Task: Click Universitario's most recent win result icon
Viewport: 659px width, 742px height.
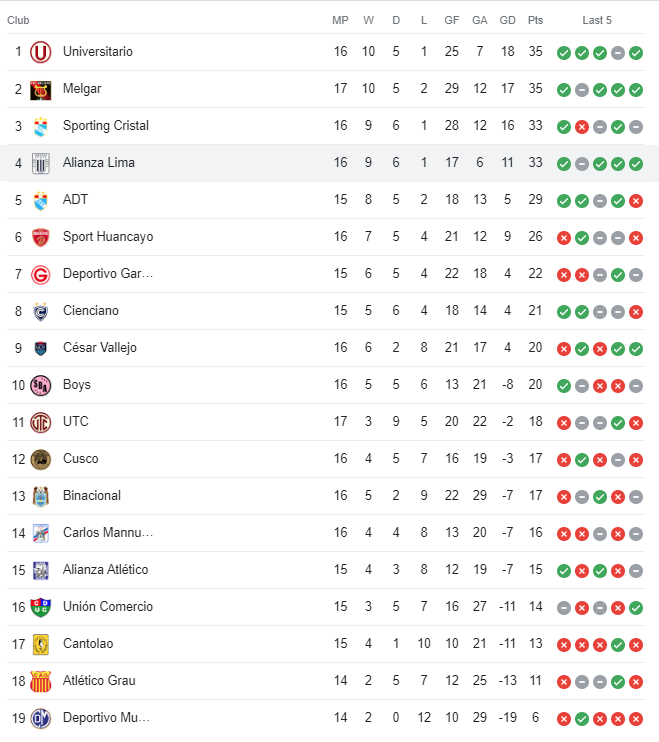Action: pyautogui.click(x=636, y=52)
